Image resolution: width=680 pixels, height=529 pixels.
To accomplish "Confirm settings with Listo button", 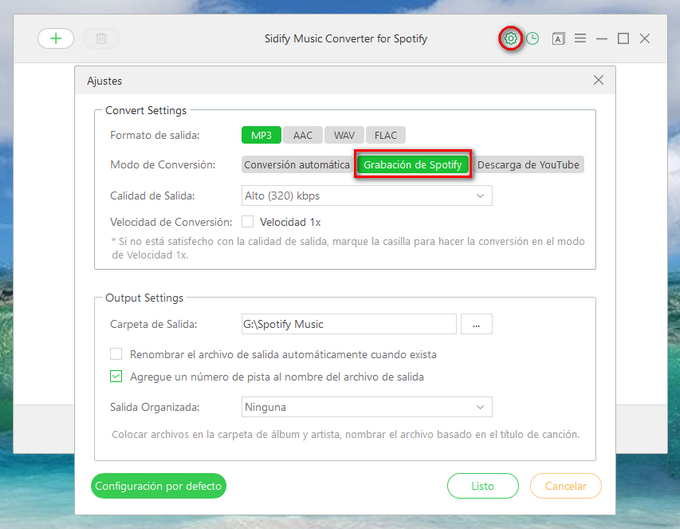I will (483, 486).
